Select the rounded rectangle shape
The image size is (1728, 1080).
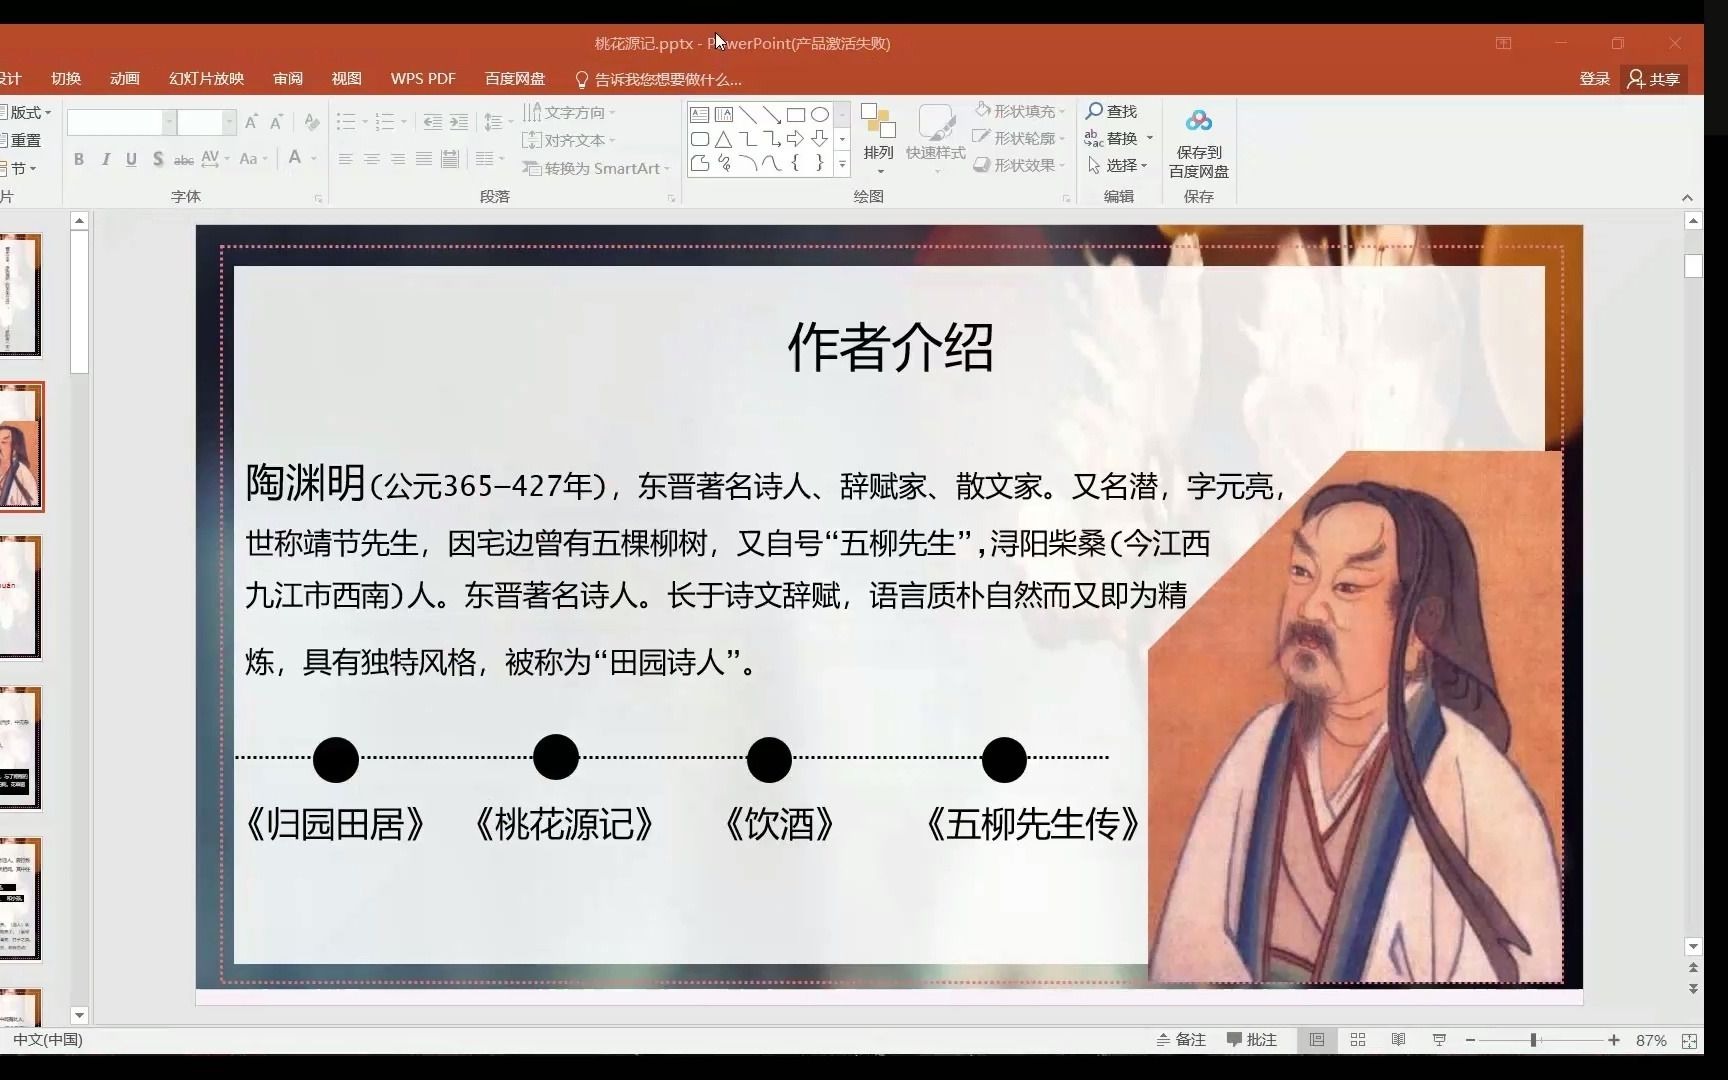(x=700, y=139)
